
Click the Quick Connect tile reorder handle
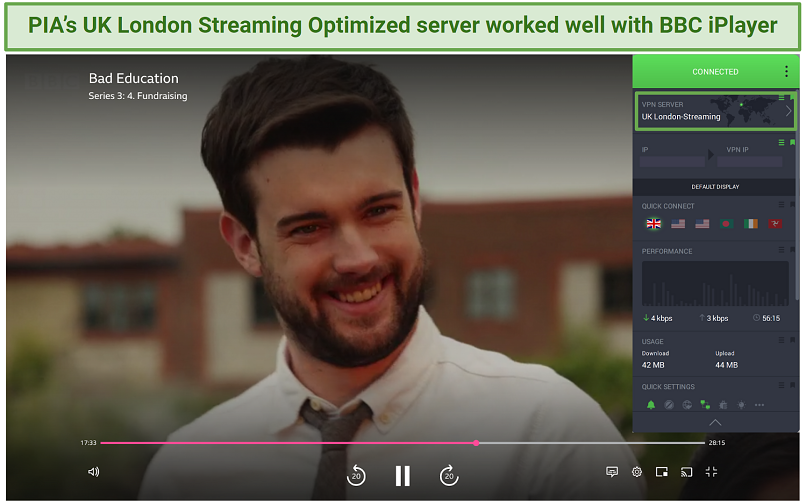pos(781,205)
